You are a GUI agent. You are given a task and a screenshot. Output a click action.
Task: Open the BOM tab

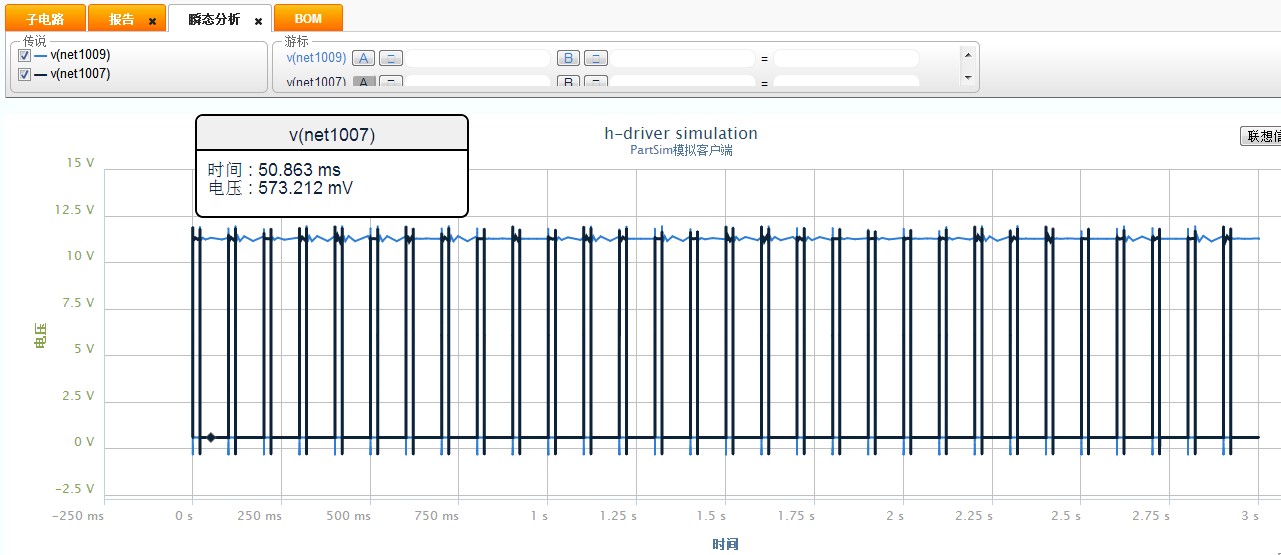point(308,18)
